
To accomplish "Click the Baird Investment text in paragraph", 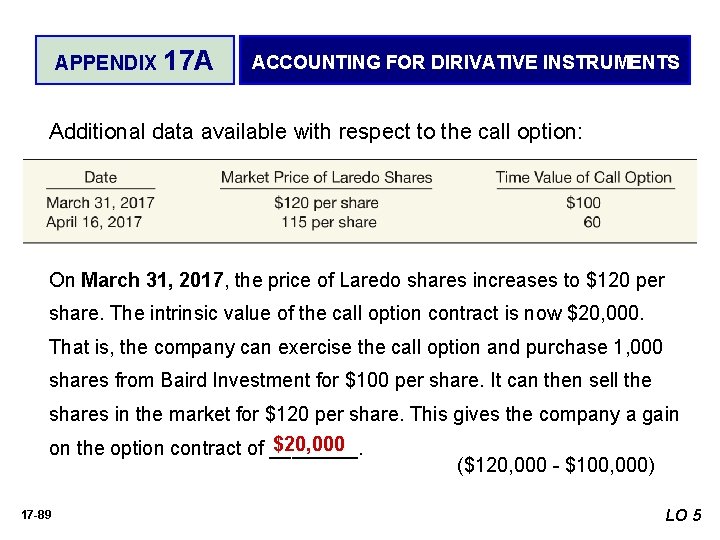I will pyautogui.click(x=236, y=380).
